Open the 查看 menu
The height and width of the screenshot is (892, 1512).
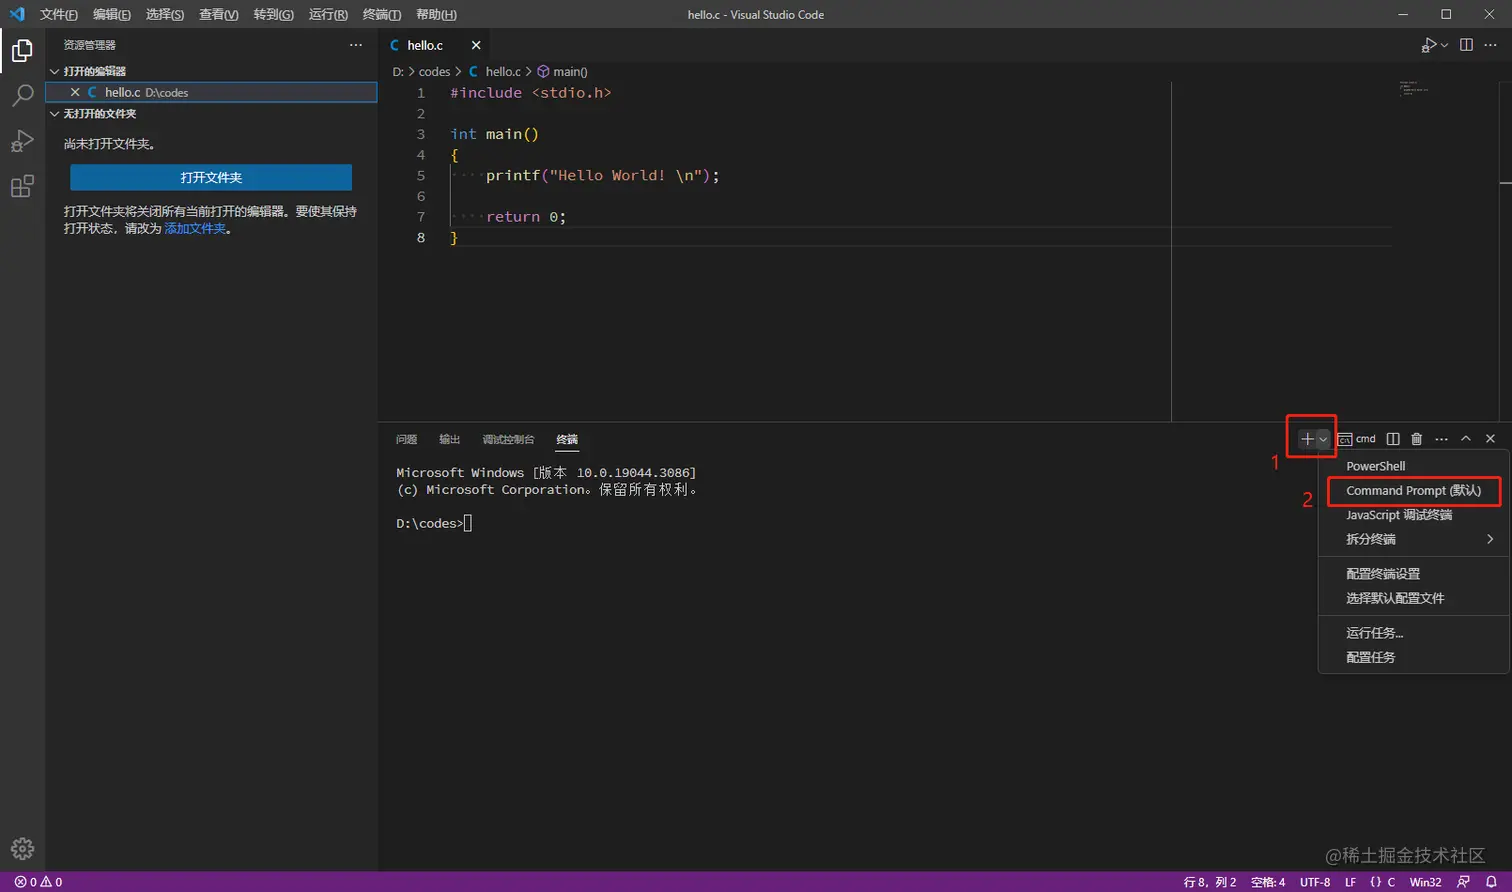pos(219,14)
